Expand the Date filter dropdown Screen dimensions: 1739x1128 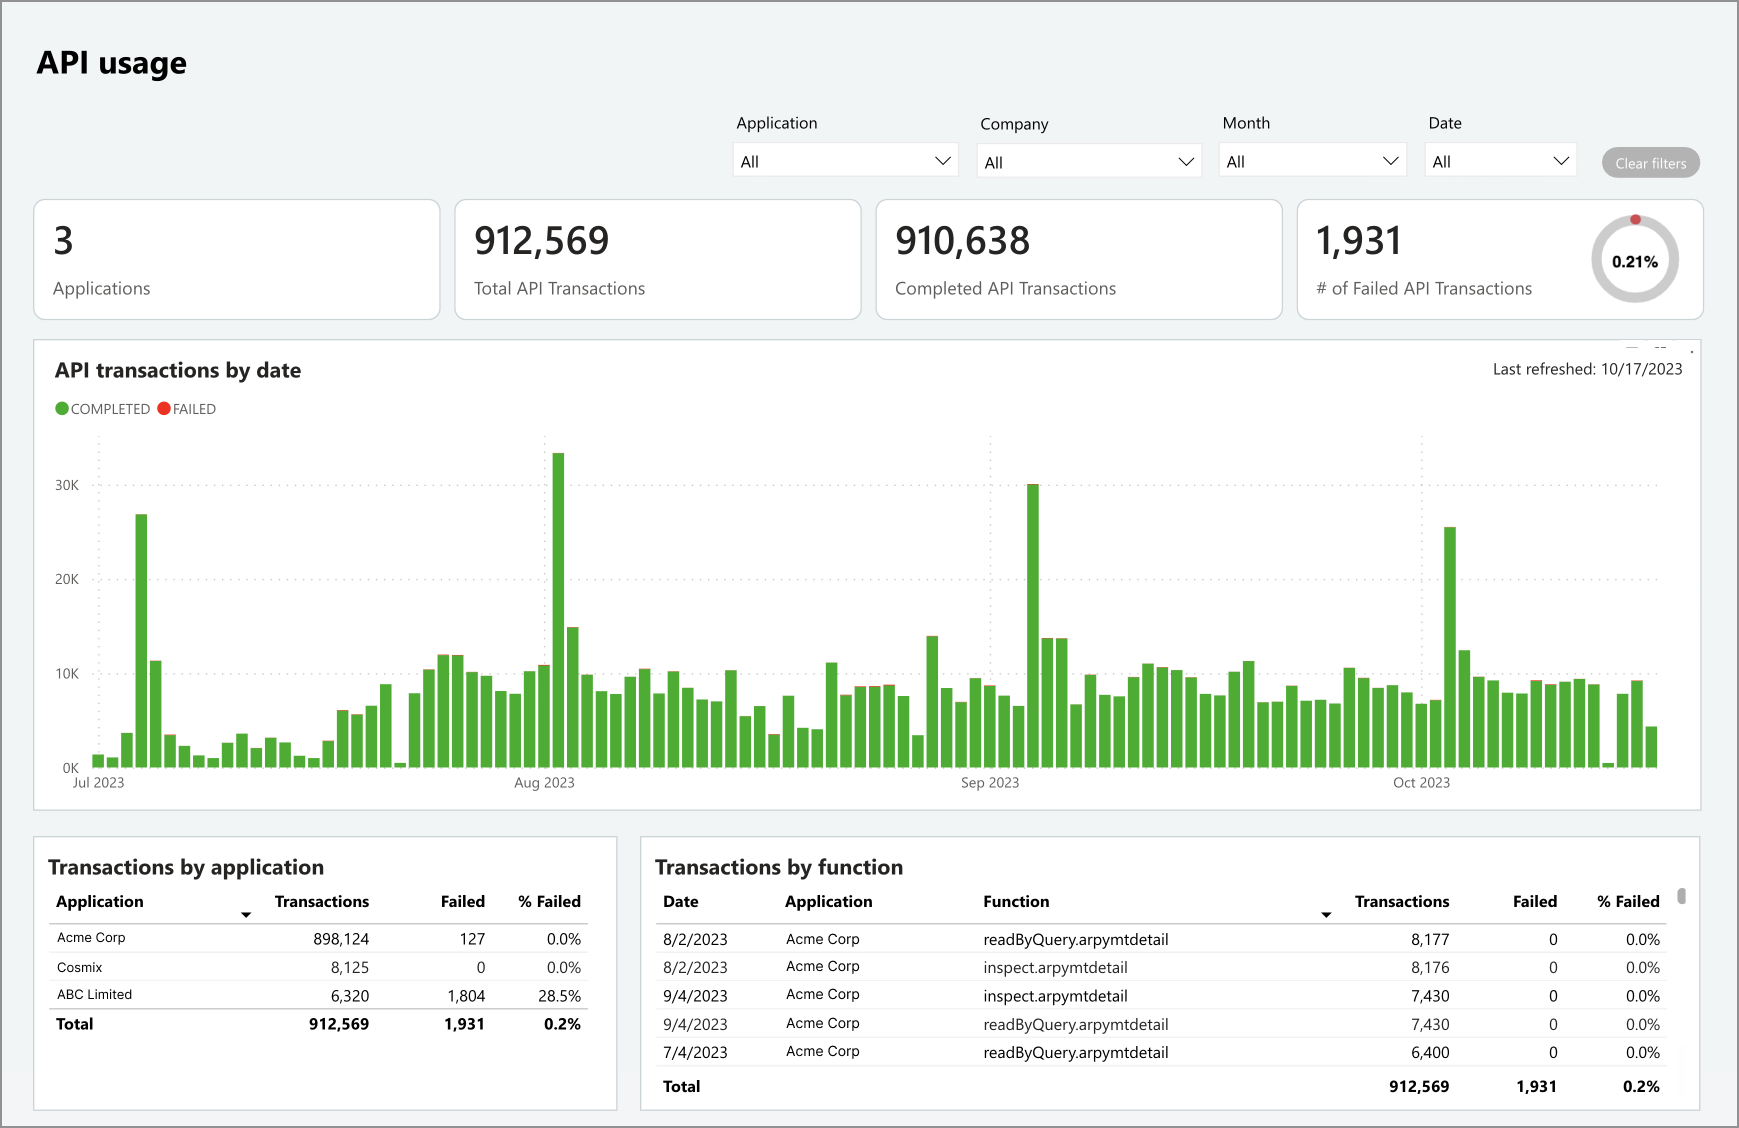pyautogui.click(x=1500, y=161)
